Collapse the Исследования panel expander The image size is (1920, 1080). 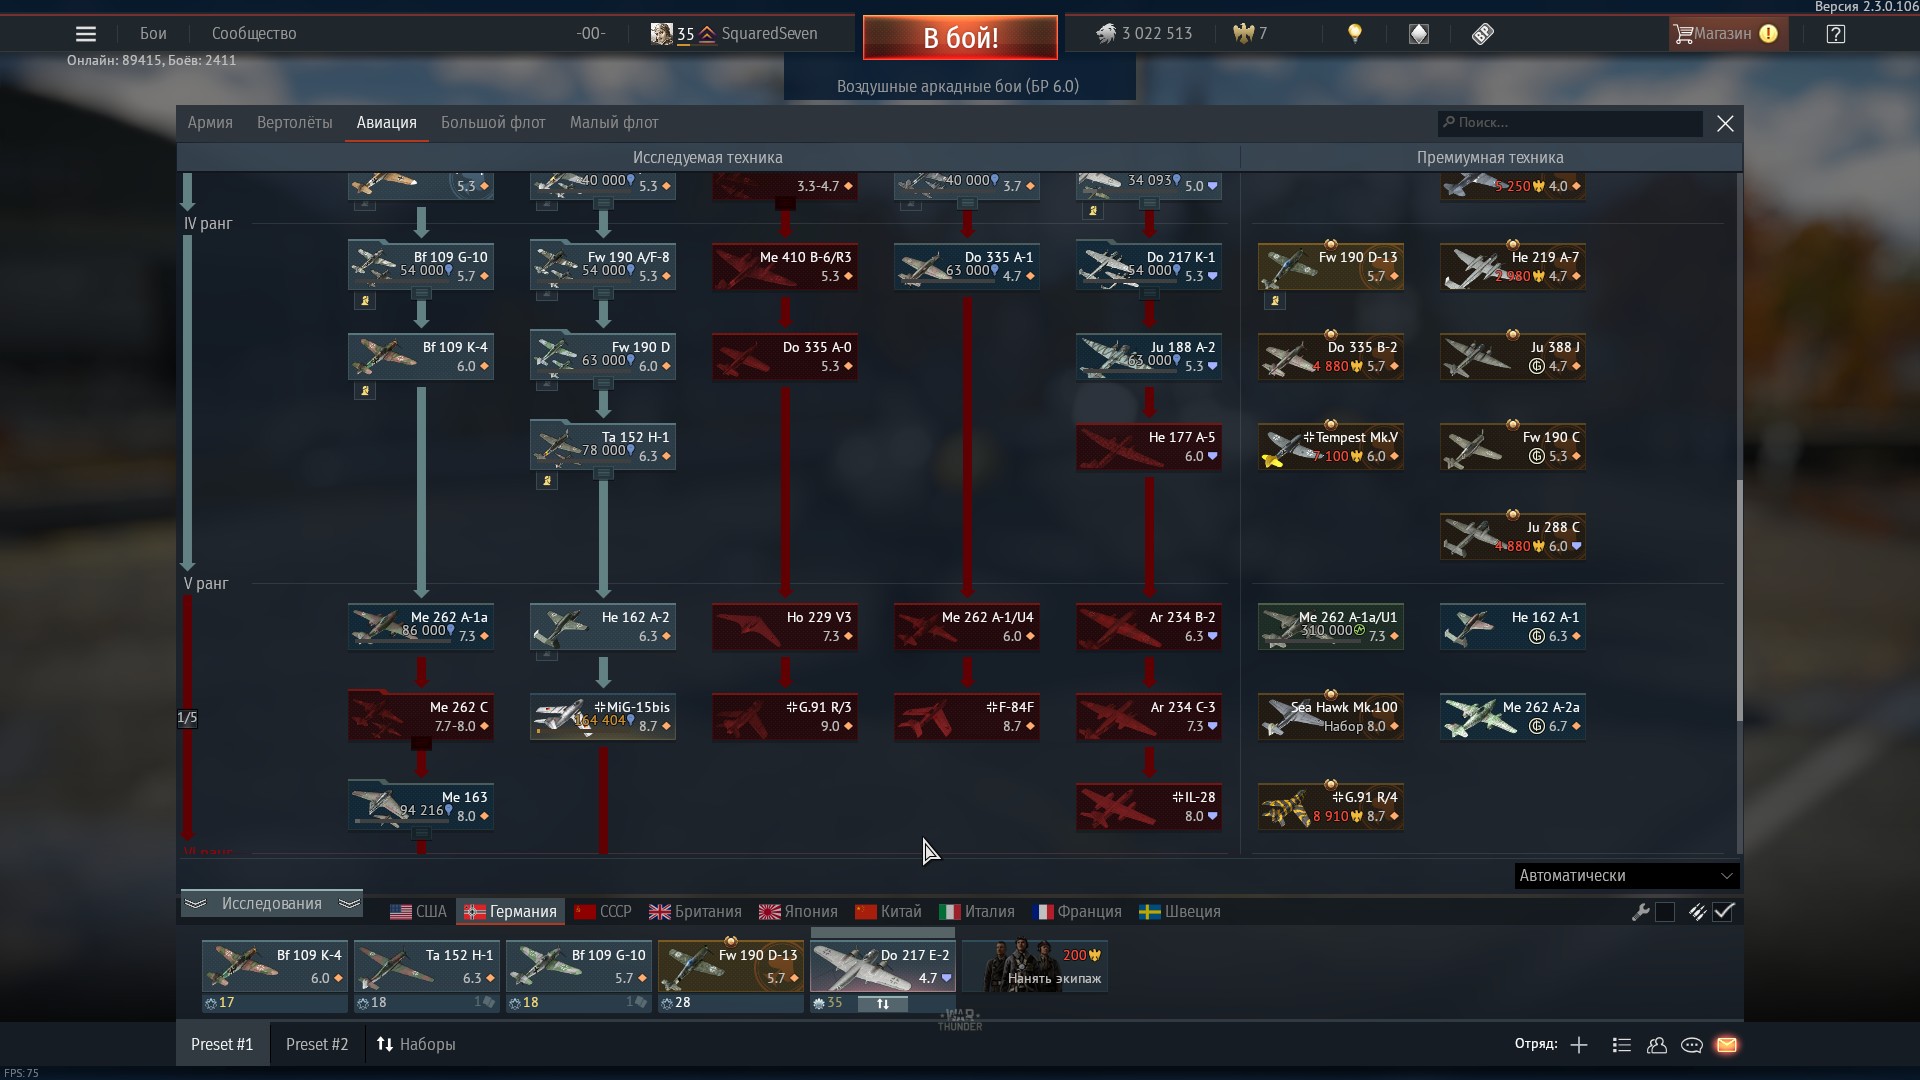[x=272, y=904]
